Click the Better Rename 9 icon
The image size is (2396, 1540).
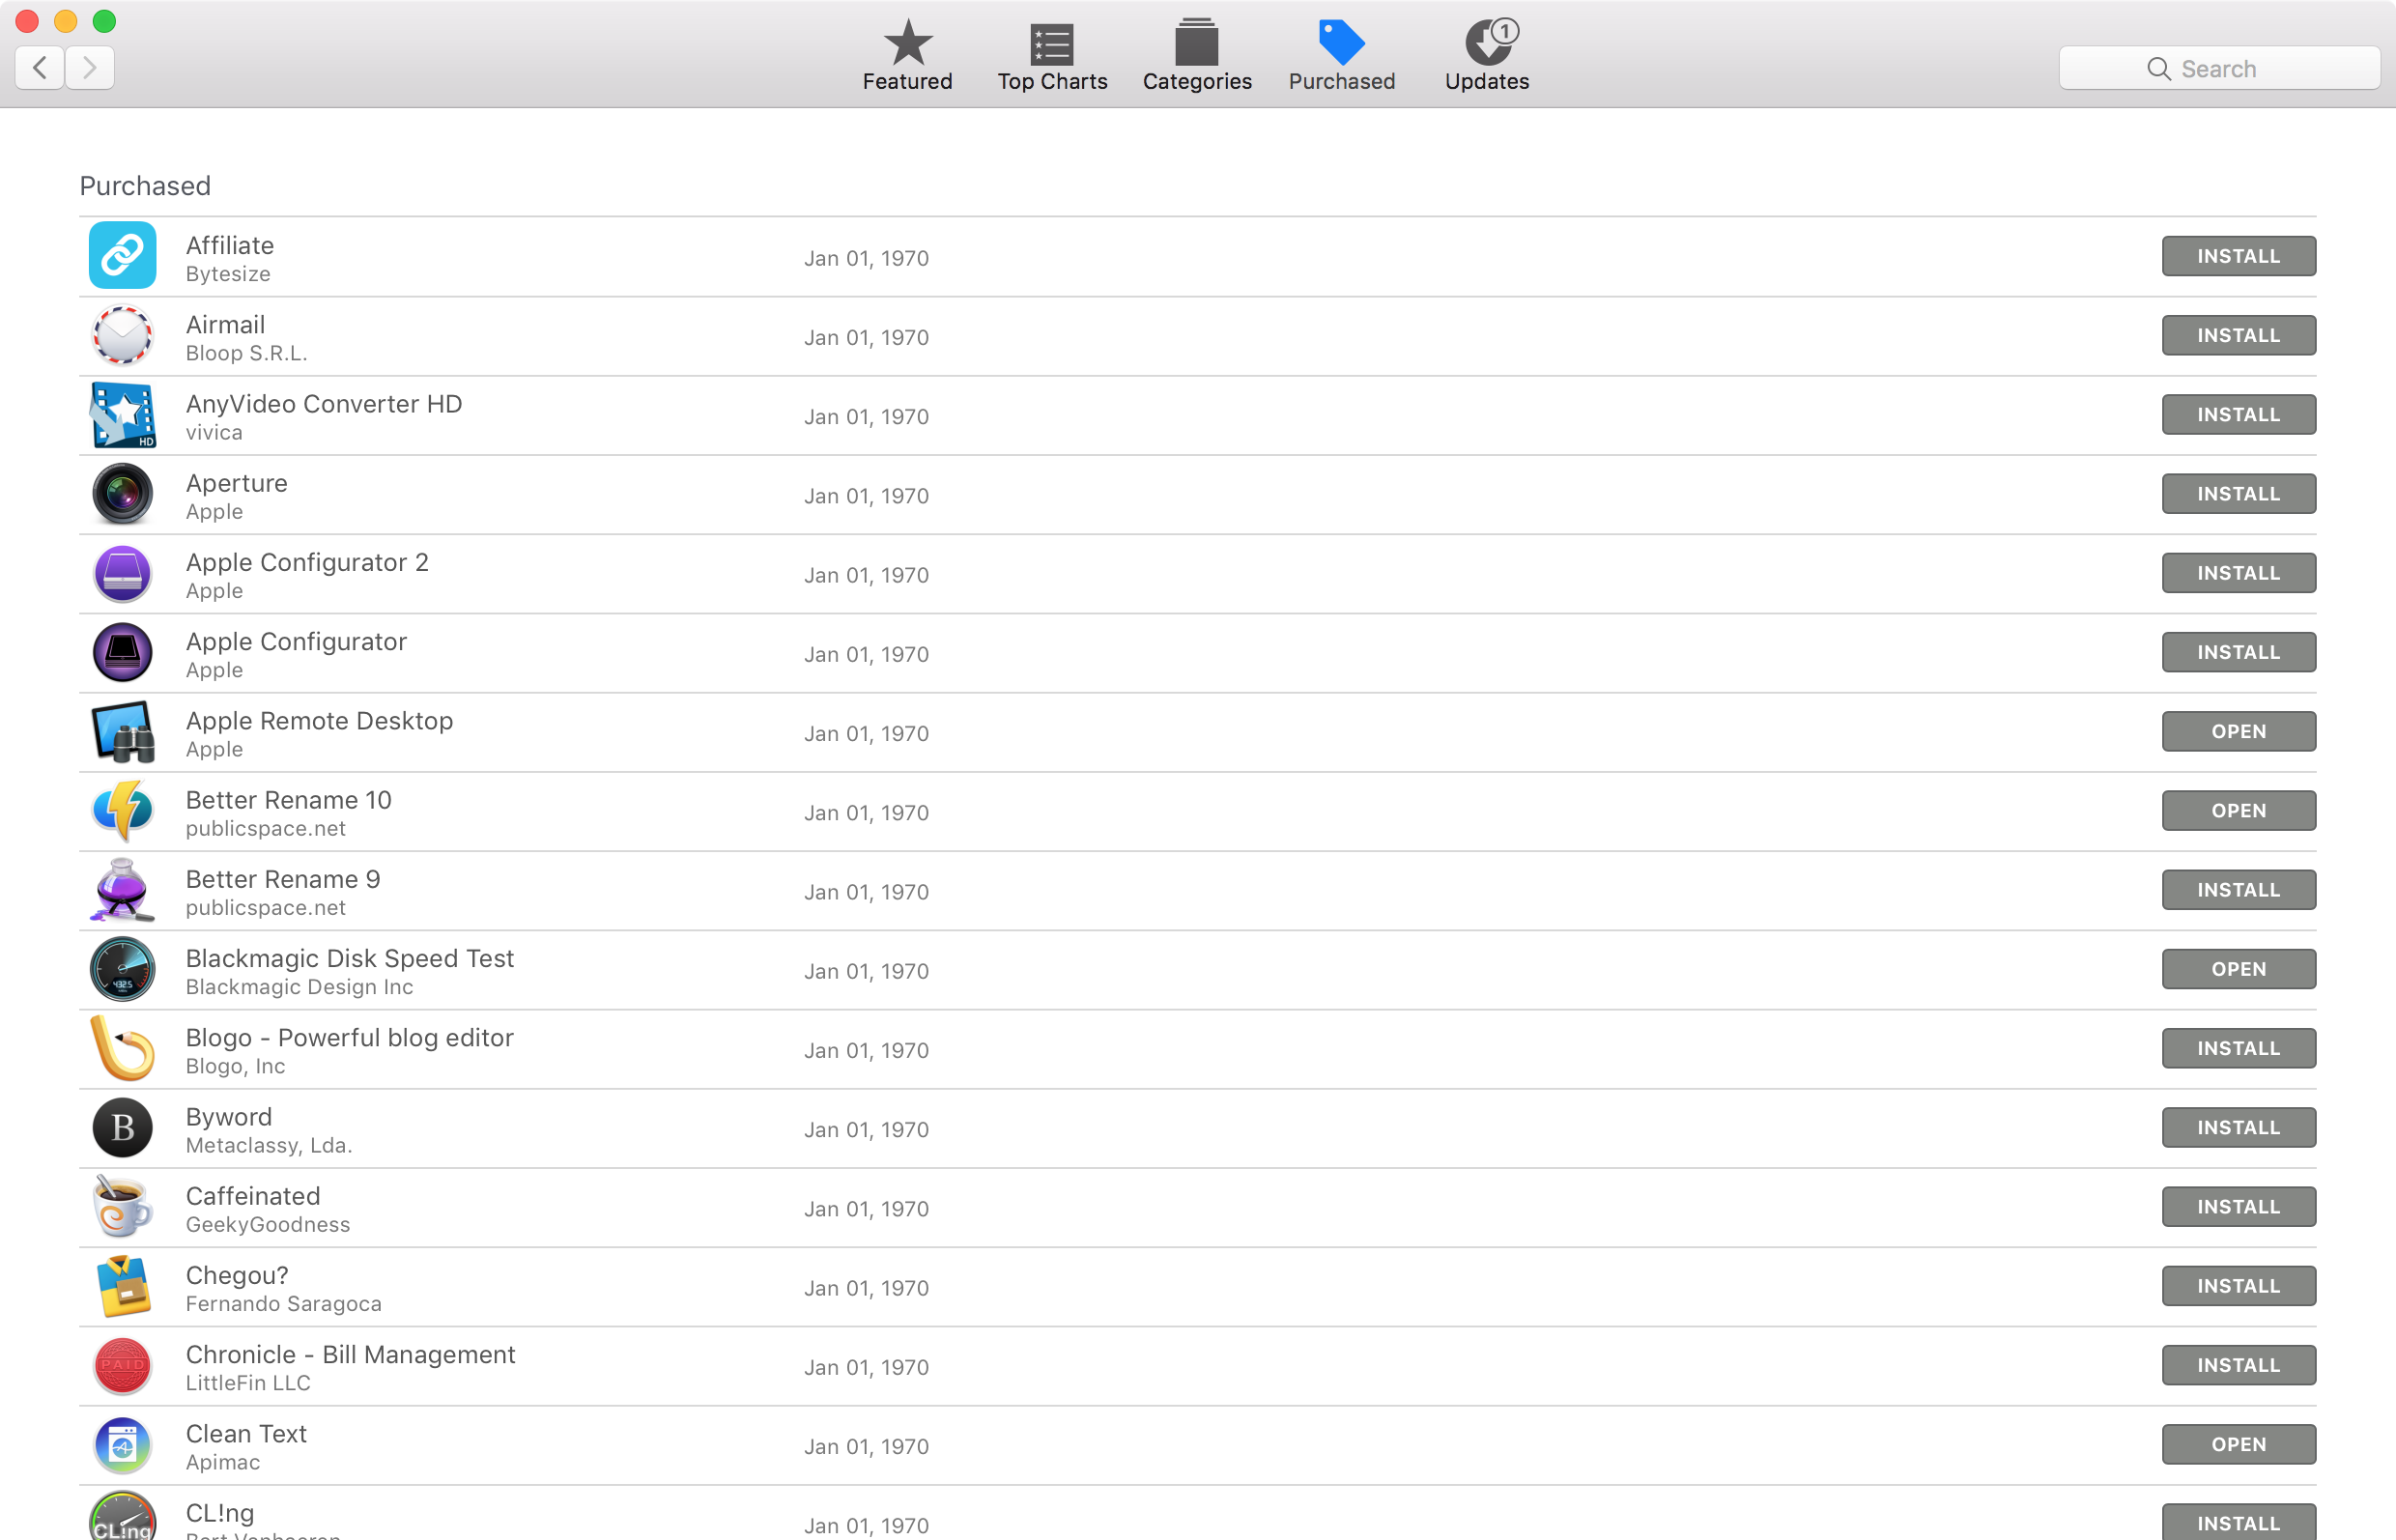(x=122, y=889)
